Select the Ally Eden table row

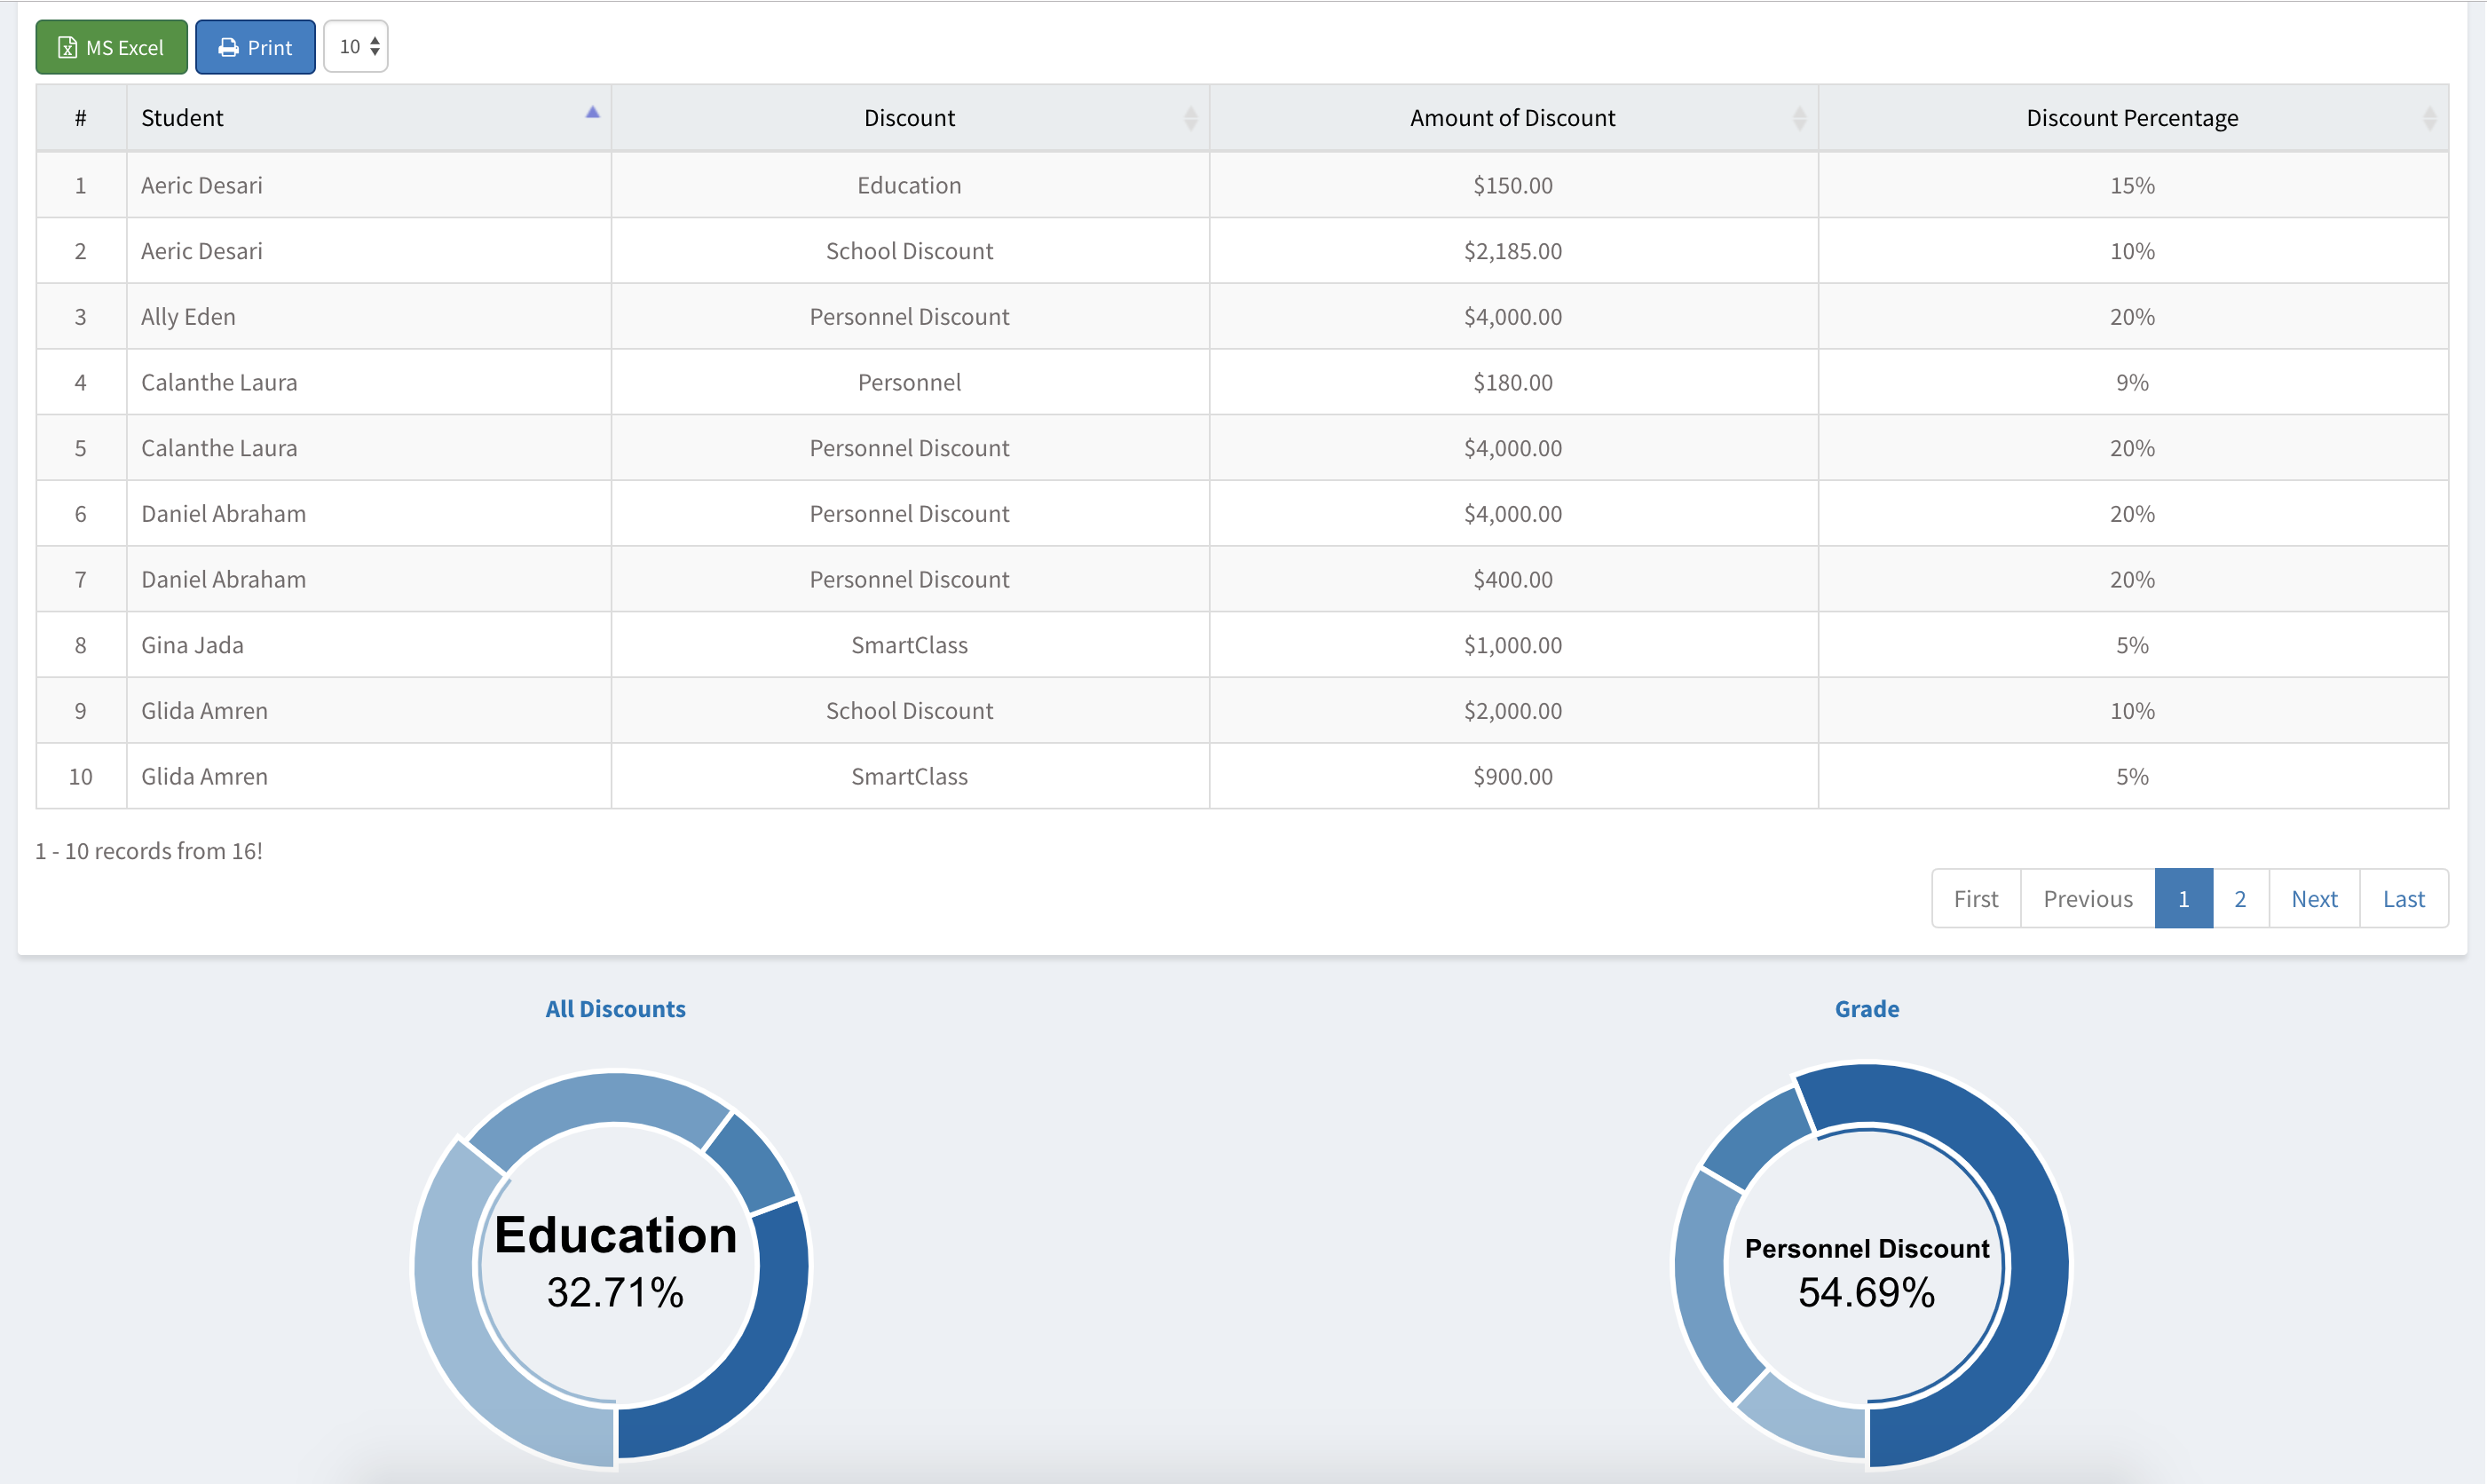[188, 316]
